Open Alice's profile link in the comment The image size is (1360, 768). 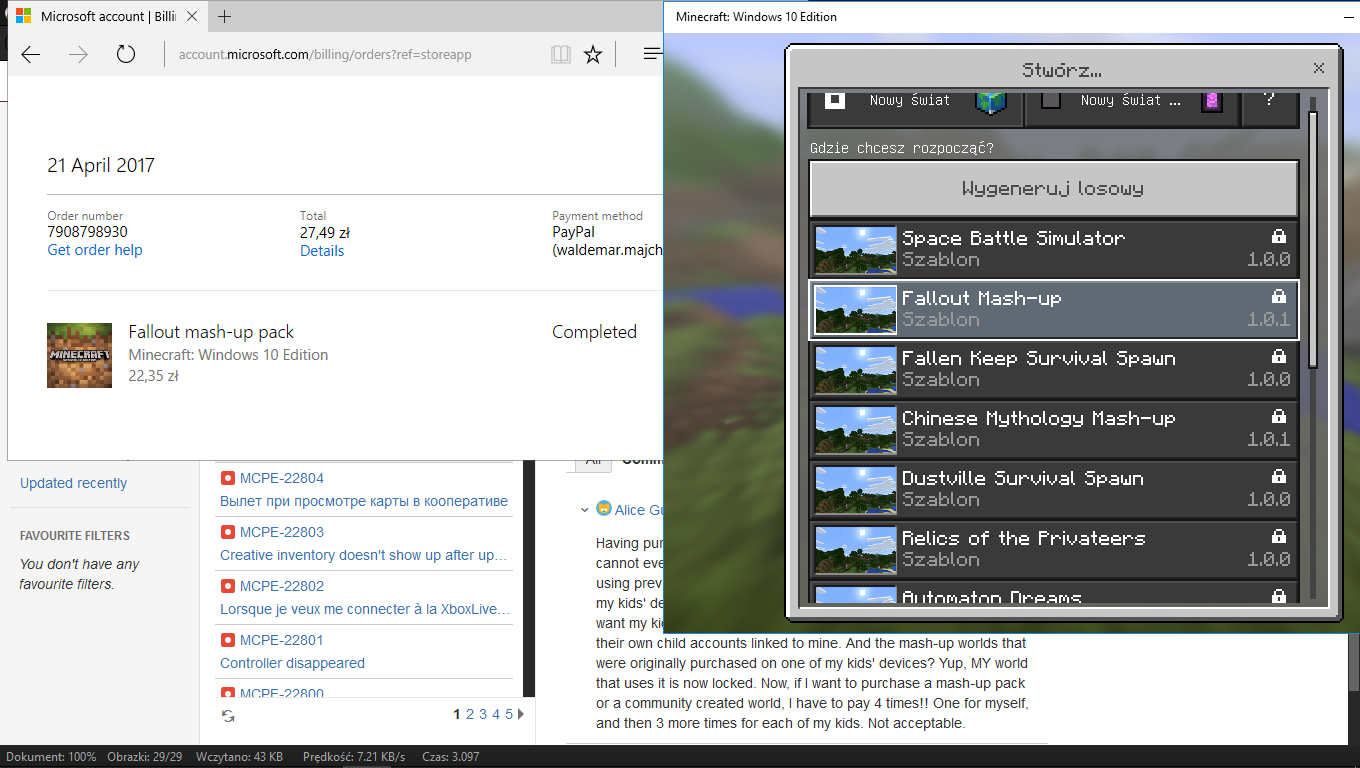[x=638, y=510]
